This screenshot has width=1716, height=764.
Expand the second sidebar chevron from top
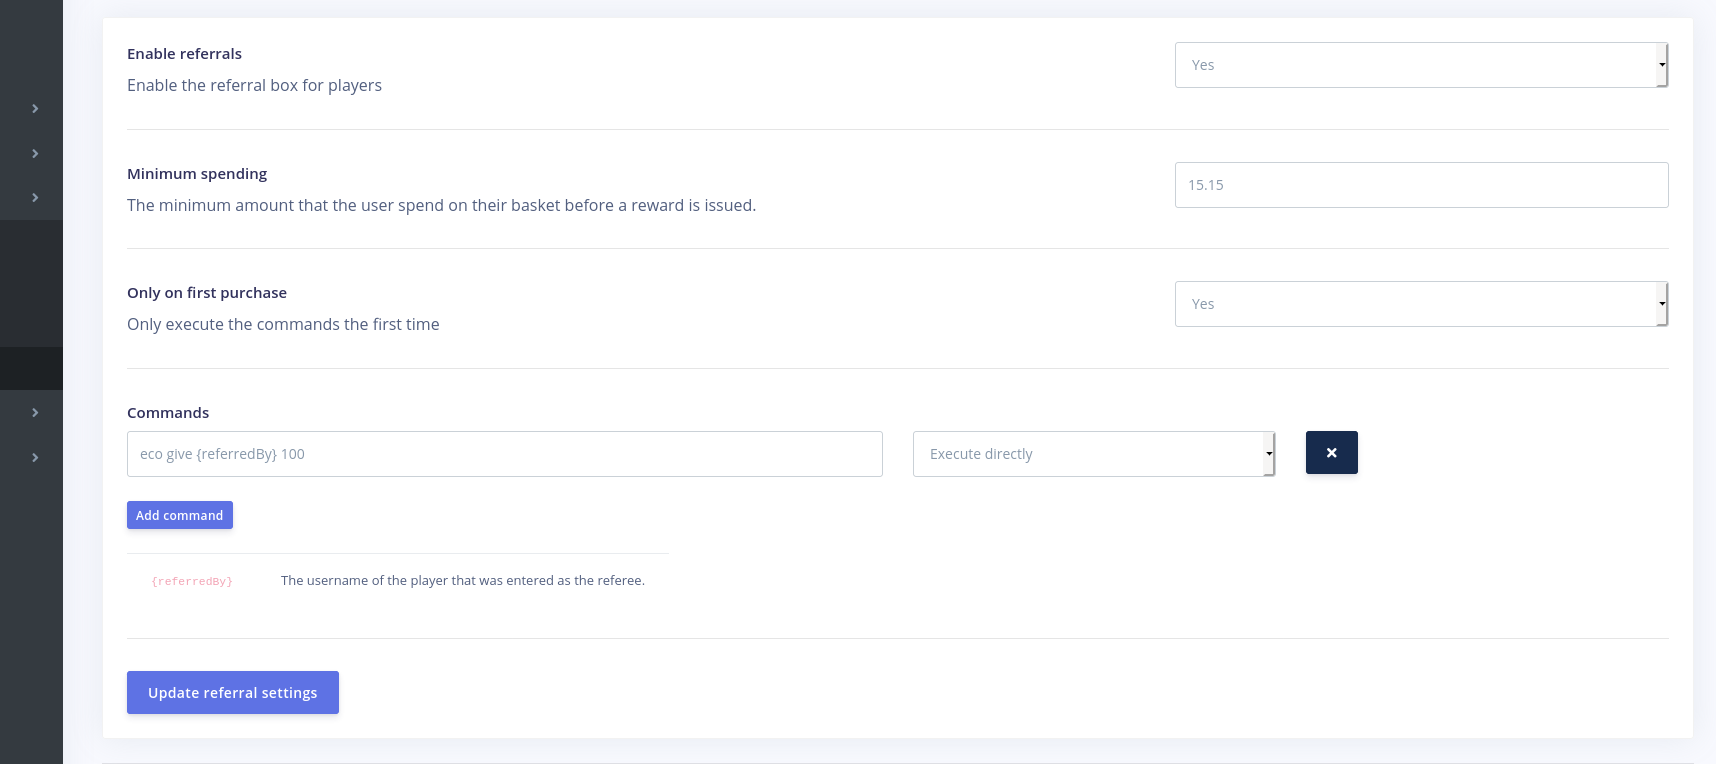pyautogui.click(x=35, y=153)
